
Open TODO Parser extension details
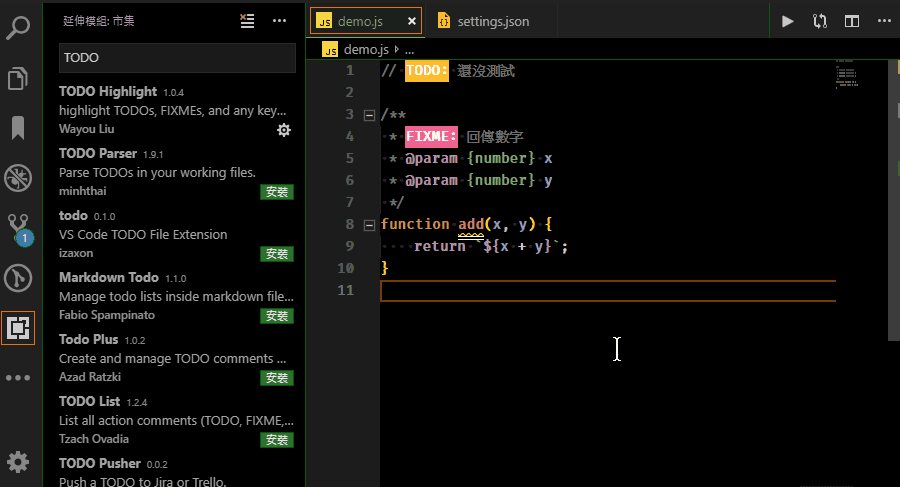176,172
